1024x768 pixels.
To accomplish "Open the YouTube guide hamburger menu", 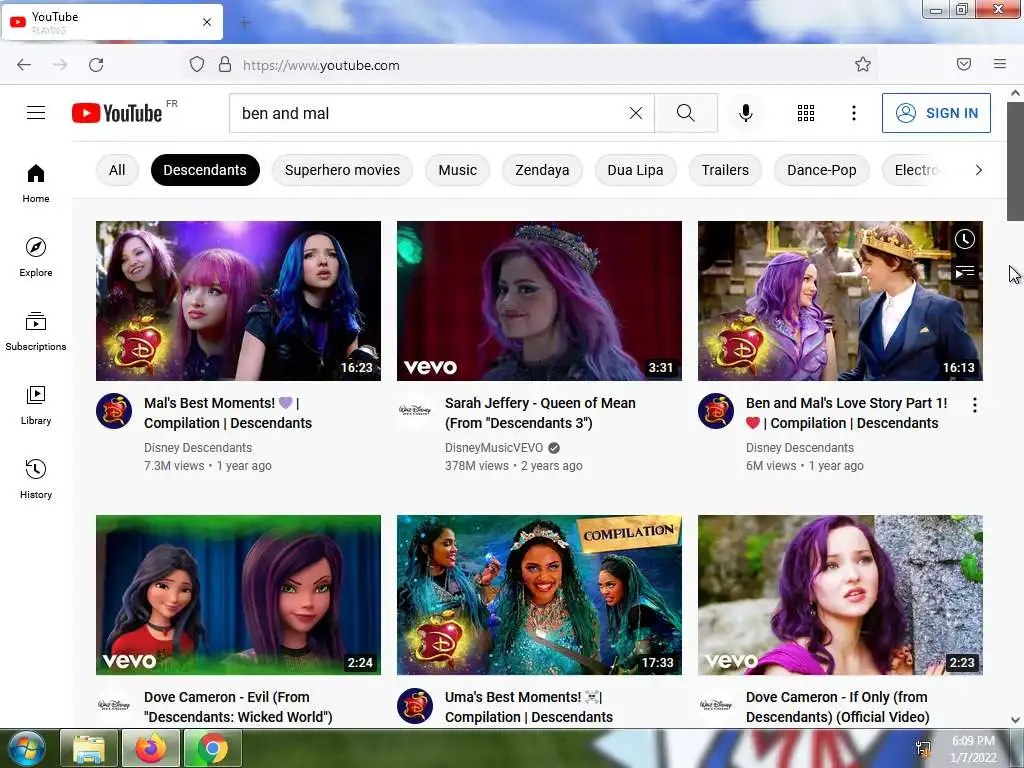I will (x=36, y=113).
